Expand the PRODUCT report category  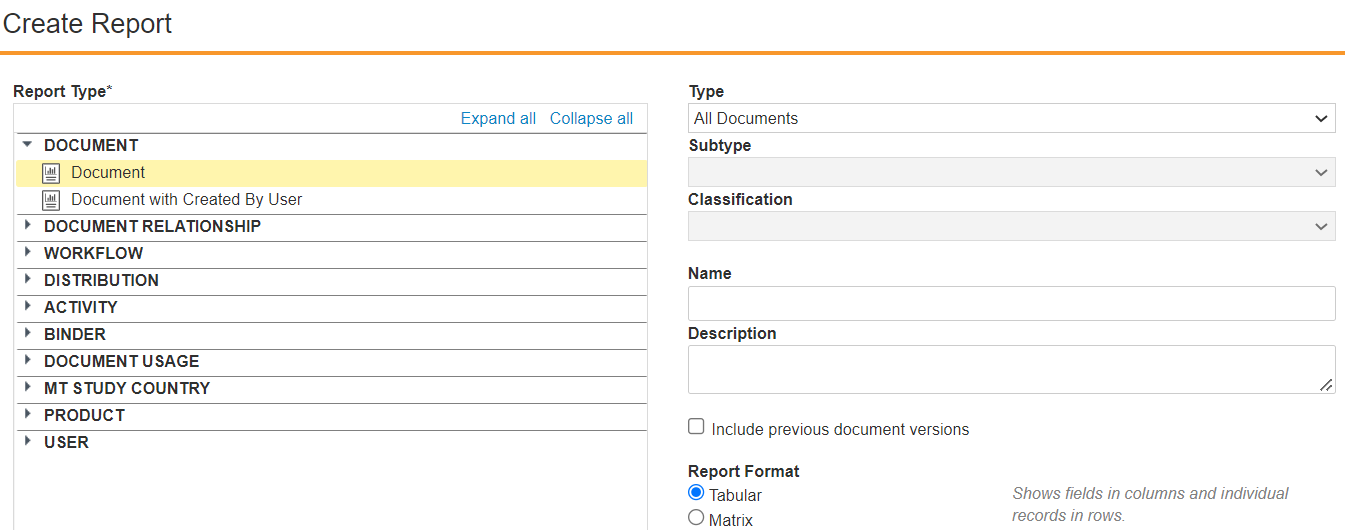pyautogui.click(x=28, y=415)
